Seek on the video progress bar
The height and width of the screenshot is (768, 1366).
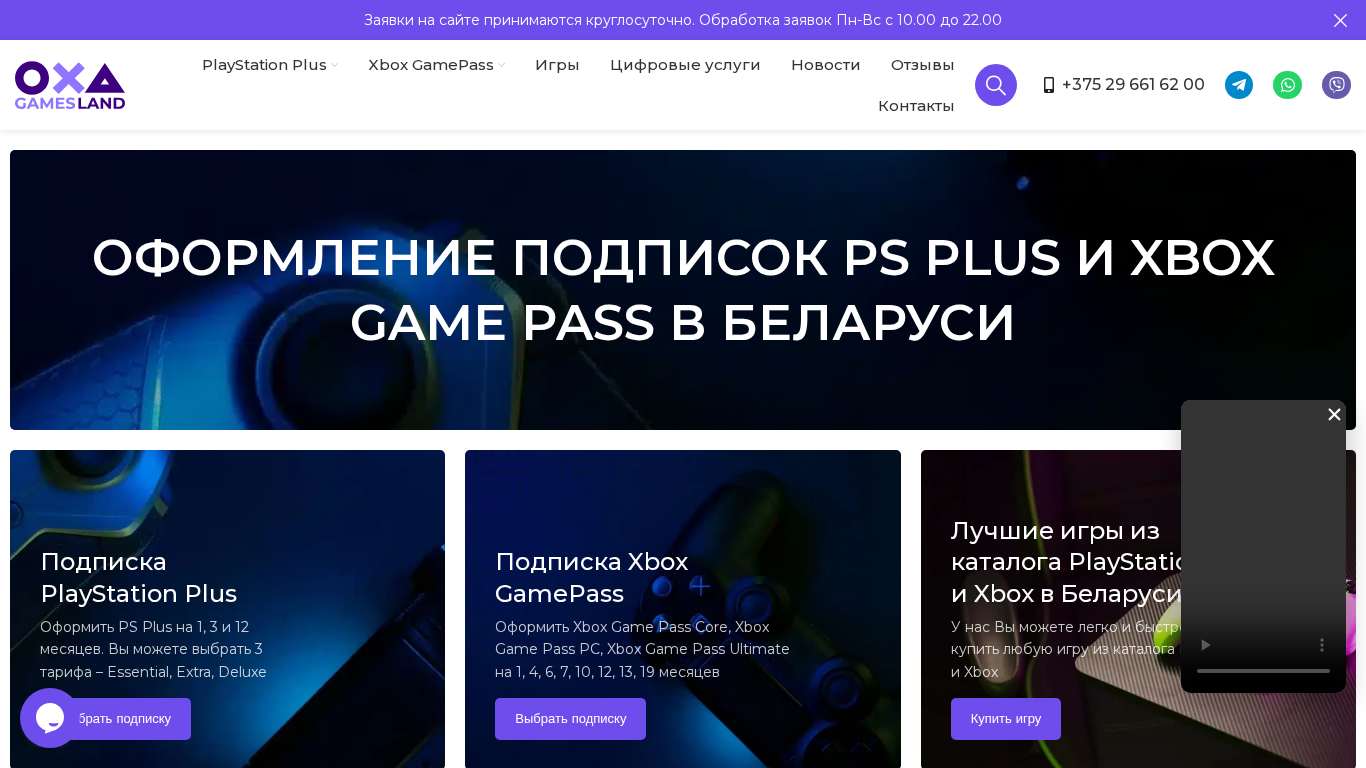click(x=1263, y=671)
